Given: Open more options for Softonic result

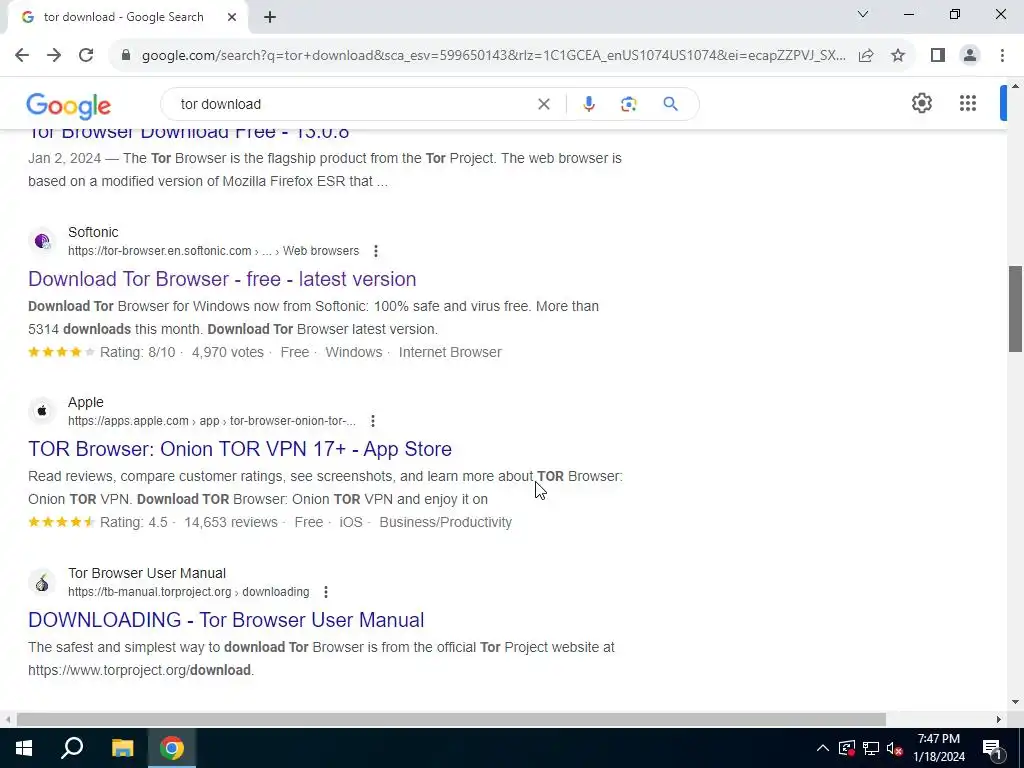Looking at the screenshot, I should point(376,251).
